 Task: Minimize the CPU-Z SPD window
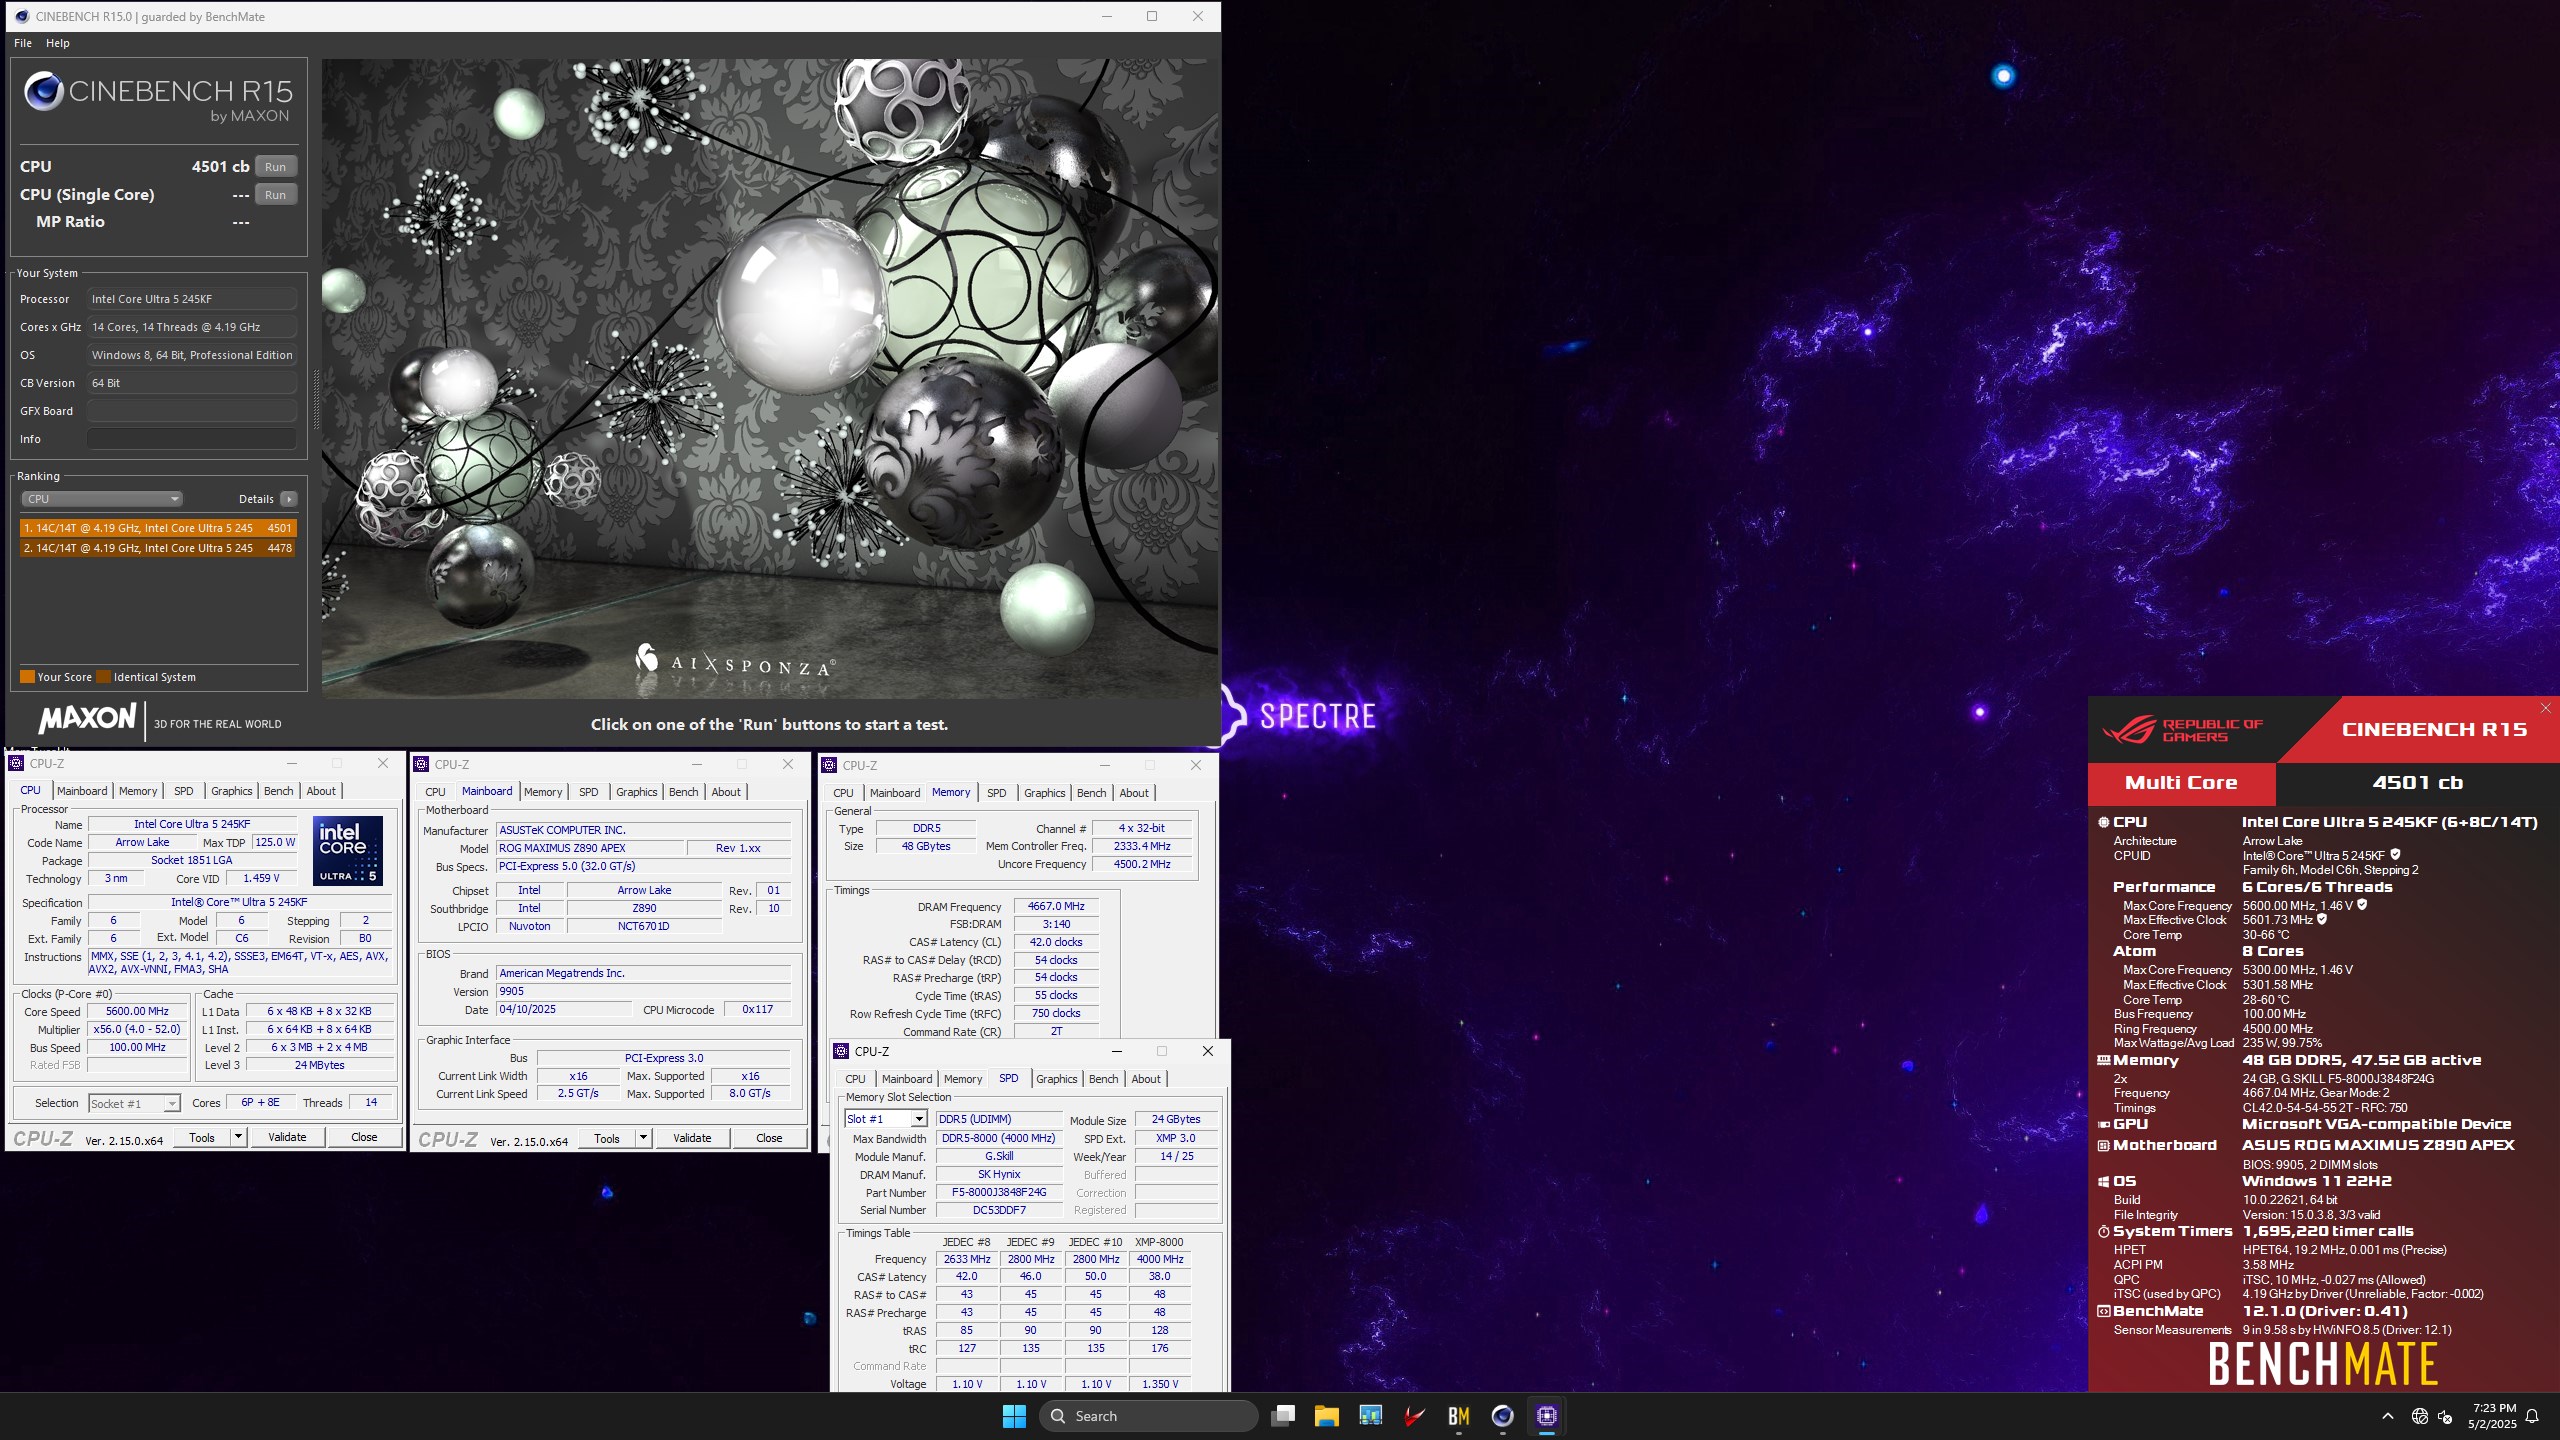1116,1051
